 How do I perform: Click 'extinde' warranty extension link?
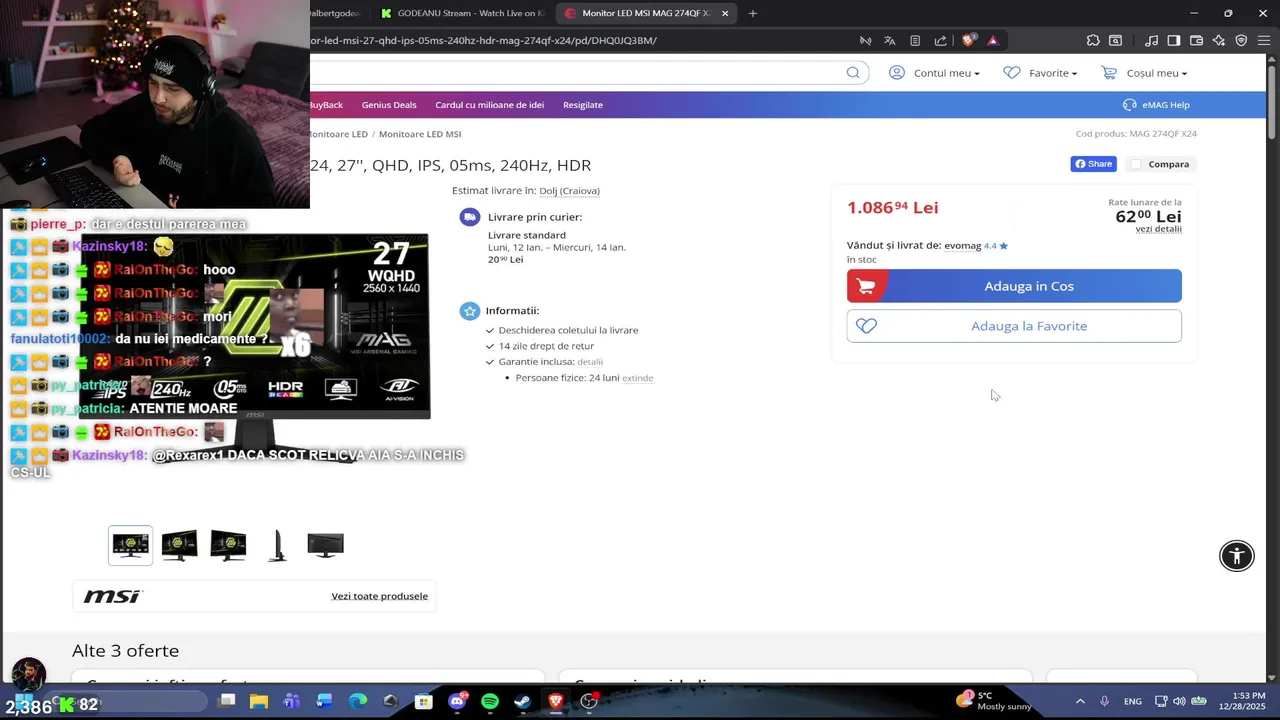click(637, 378)
